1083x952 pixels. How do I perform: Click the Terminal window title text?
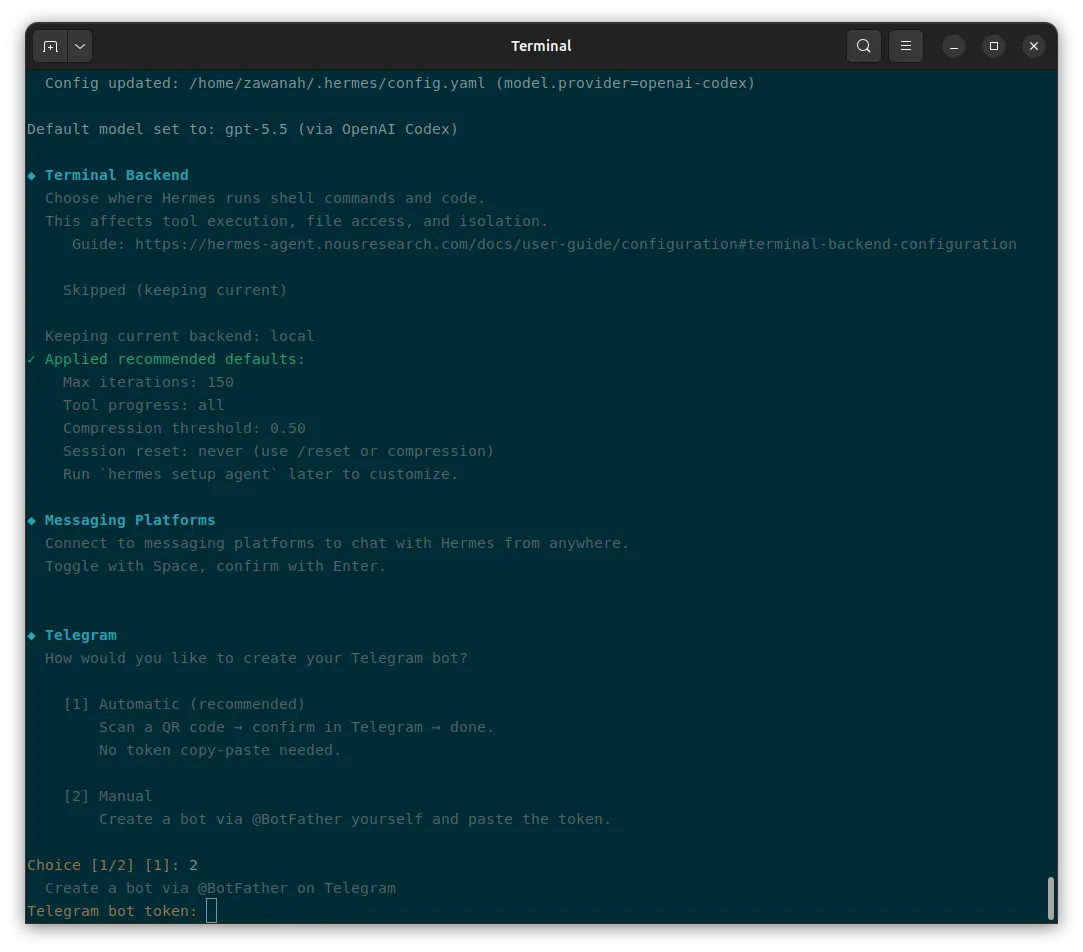(x=541, y=46)
